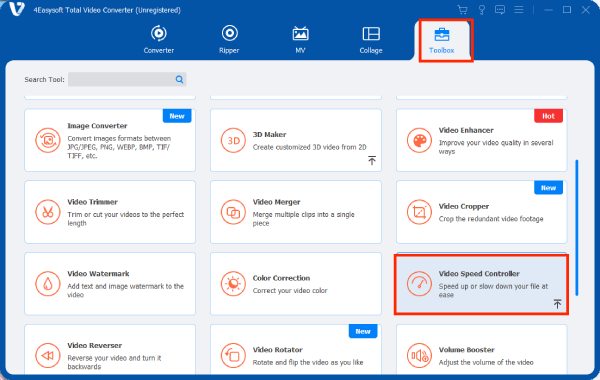The height and width of the screenshot is (380, 600).
Task: Click 'Merge multiple clips' description
Action: pos(303,219)
